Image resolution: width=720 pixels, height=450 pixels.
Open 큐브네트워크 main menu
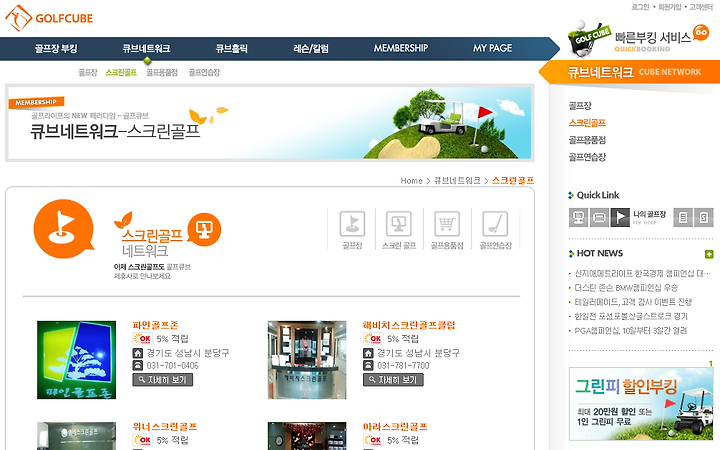146,48
